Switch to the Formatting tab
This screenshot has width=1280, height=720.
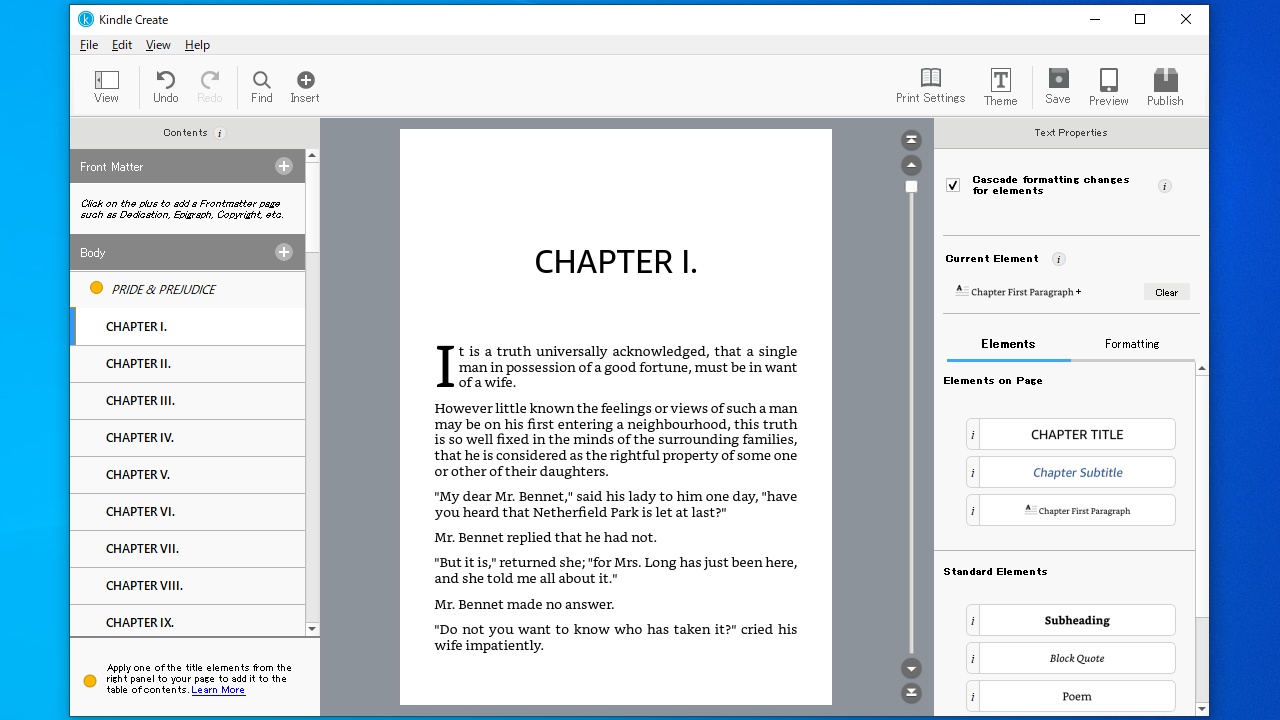[x=1132, y=344]
